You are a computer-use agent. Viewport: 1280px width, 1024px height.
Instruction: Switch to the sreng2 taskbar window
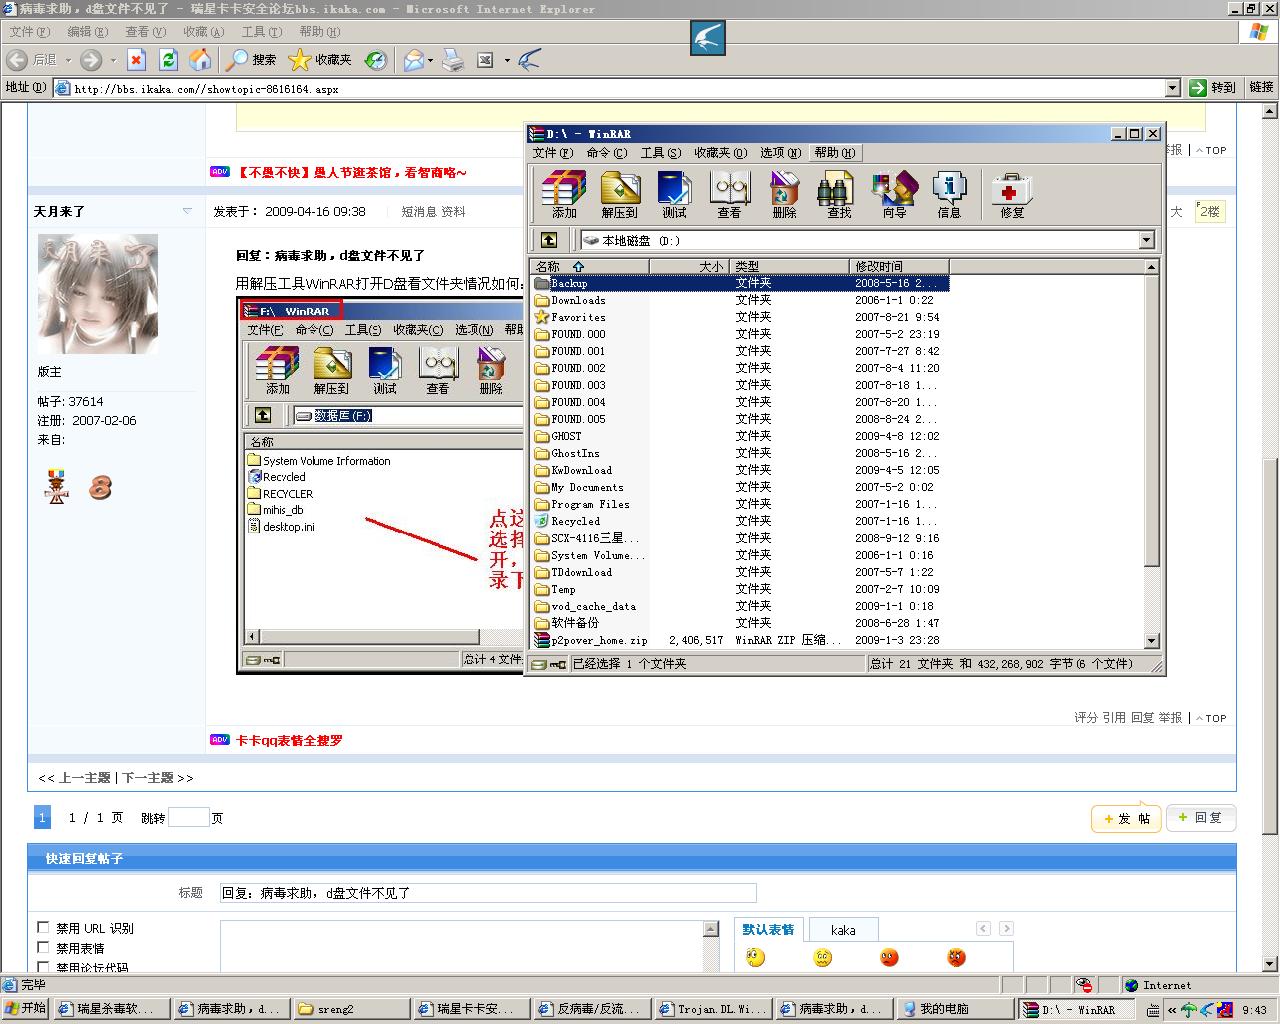click(x=352, y=1009)
